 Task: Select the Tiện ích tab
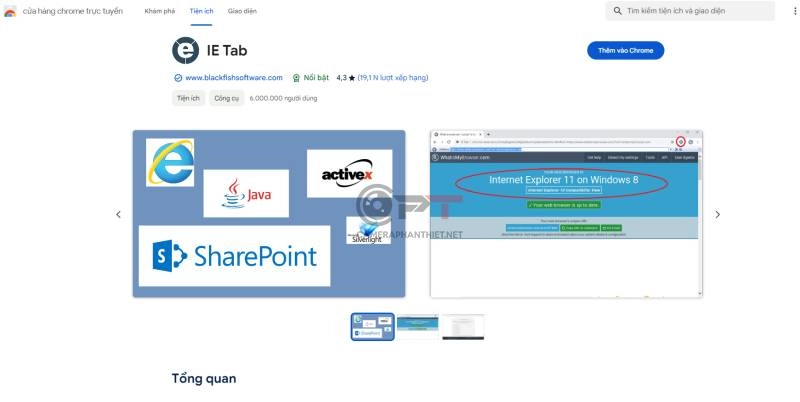point(202,11)
